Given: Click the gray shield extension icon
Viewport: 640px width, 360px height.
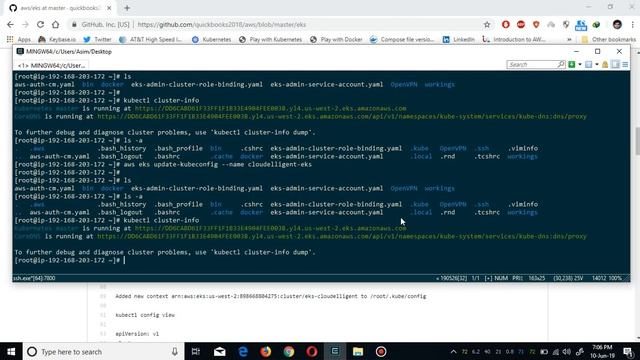Looking at the screenshot, I should pyautogui.click(x=566, y=24).
